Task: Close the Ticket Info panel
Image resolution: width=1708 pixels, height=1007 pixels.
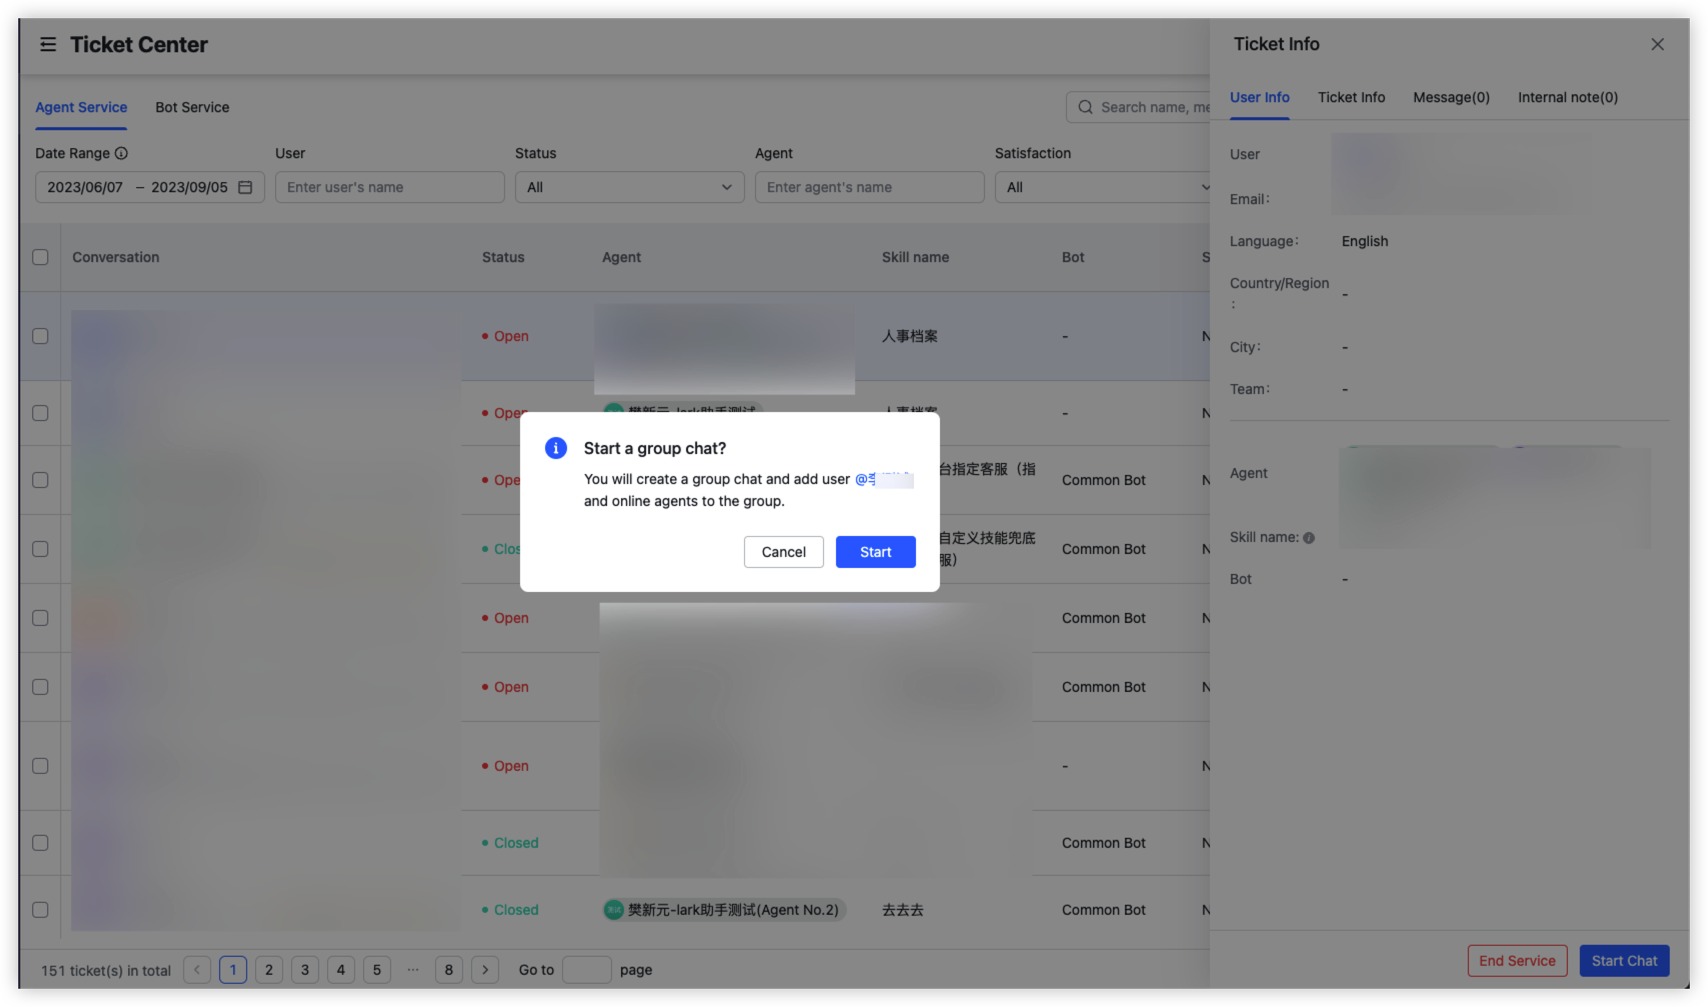Action: [1657, 45]
